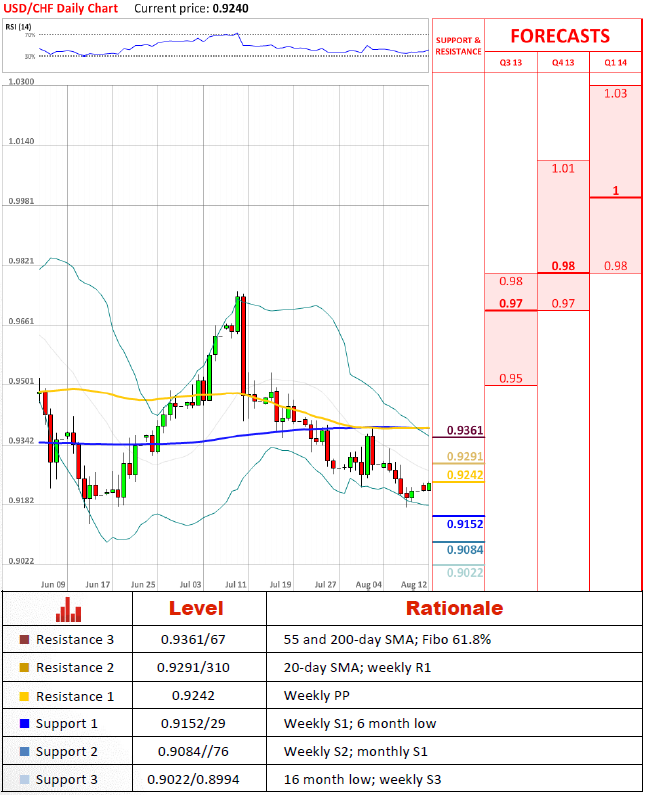Click the 'Jul 11' date axis label
This screenshot has height=795, width=647.
[235, 584]
